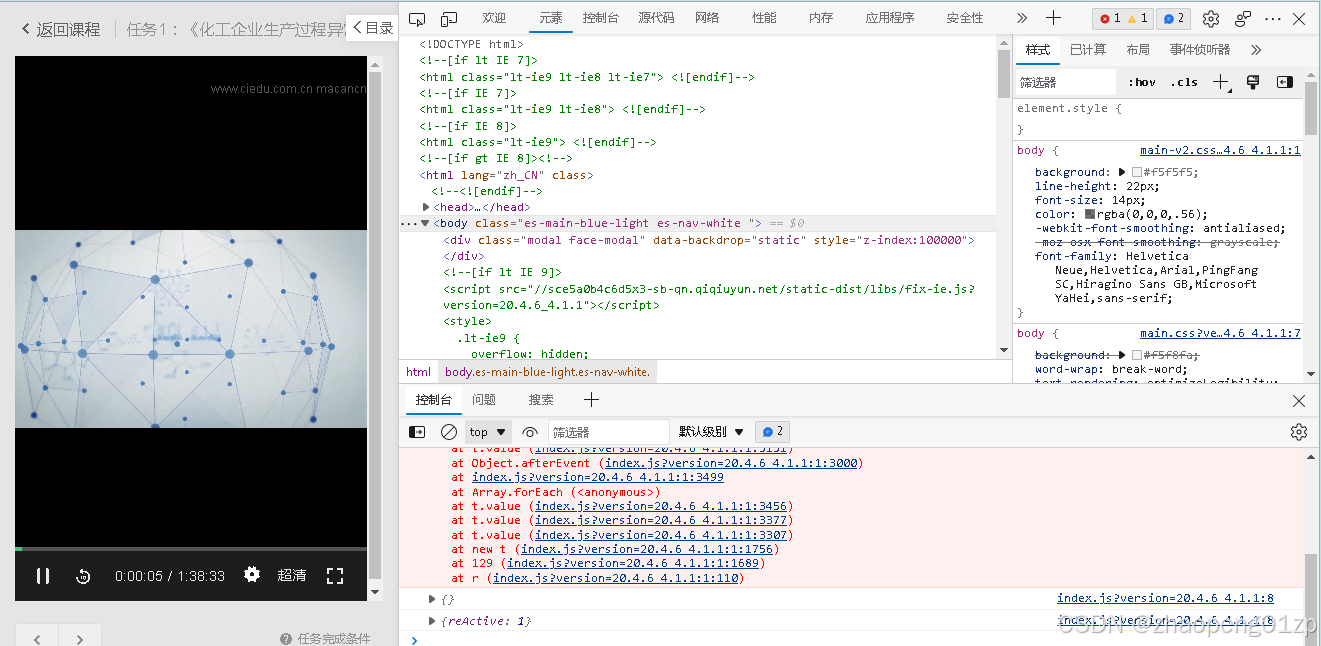Open the main.css source link
The height and width of the screenshot is (646, 1321).
coord(1220,333)
